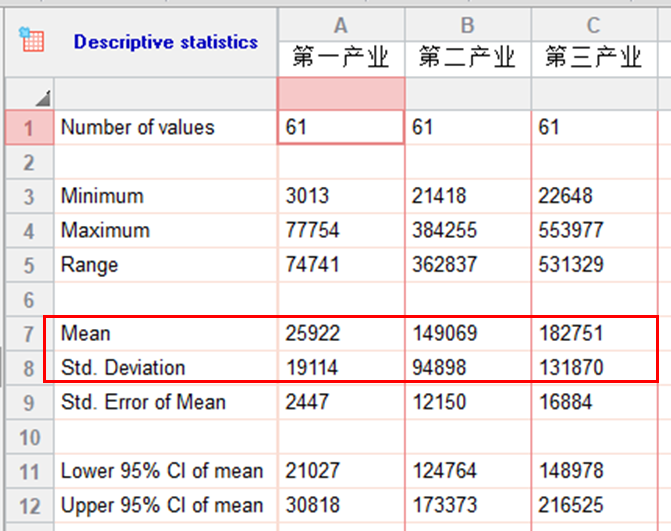This screenshot has width=671, height=531.
Task: Select column B header
Action: [x=467, y=25]
